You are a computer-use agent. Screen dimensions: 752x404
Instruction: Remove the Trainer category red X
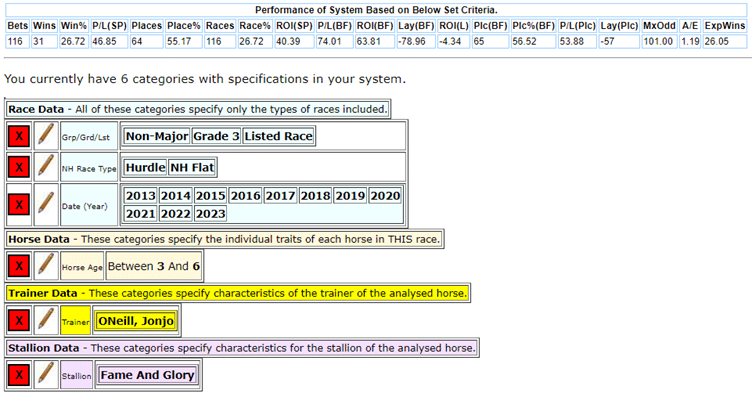19,321
